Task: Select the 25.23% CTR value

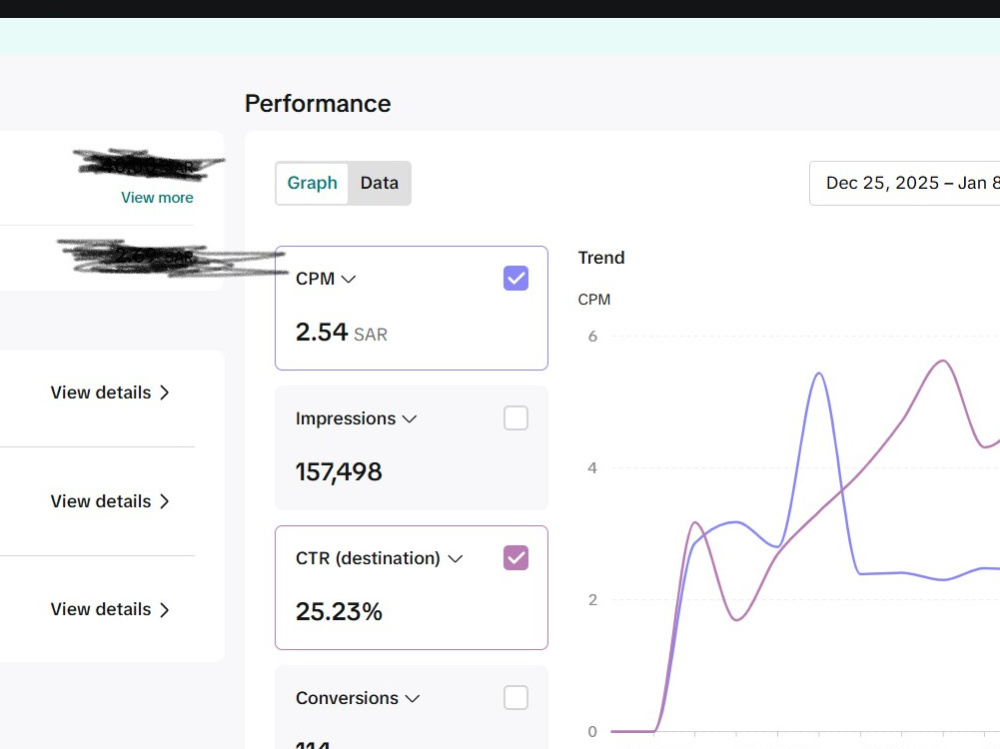Action: tap(339, 612)
